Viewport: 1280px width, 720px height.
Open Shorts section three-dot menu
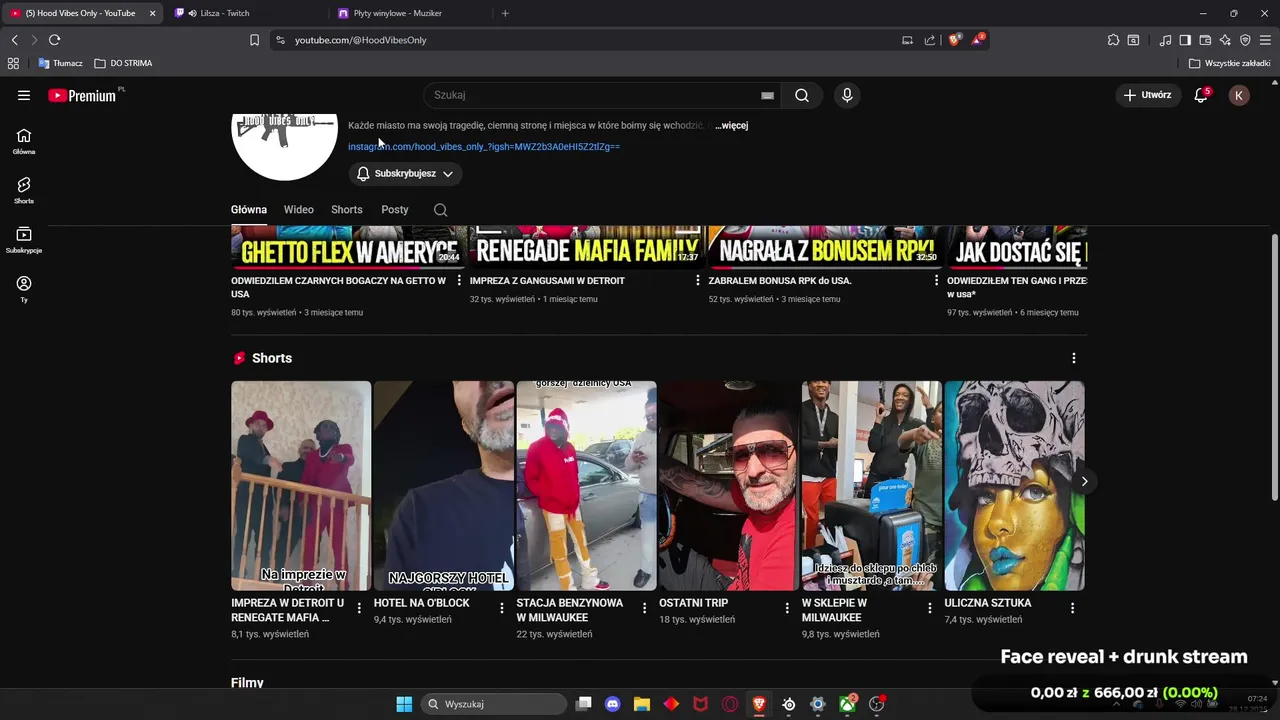pos(1074,358)
